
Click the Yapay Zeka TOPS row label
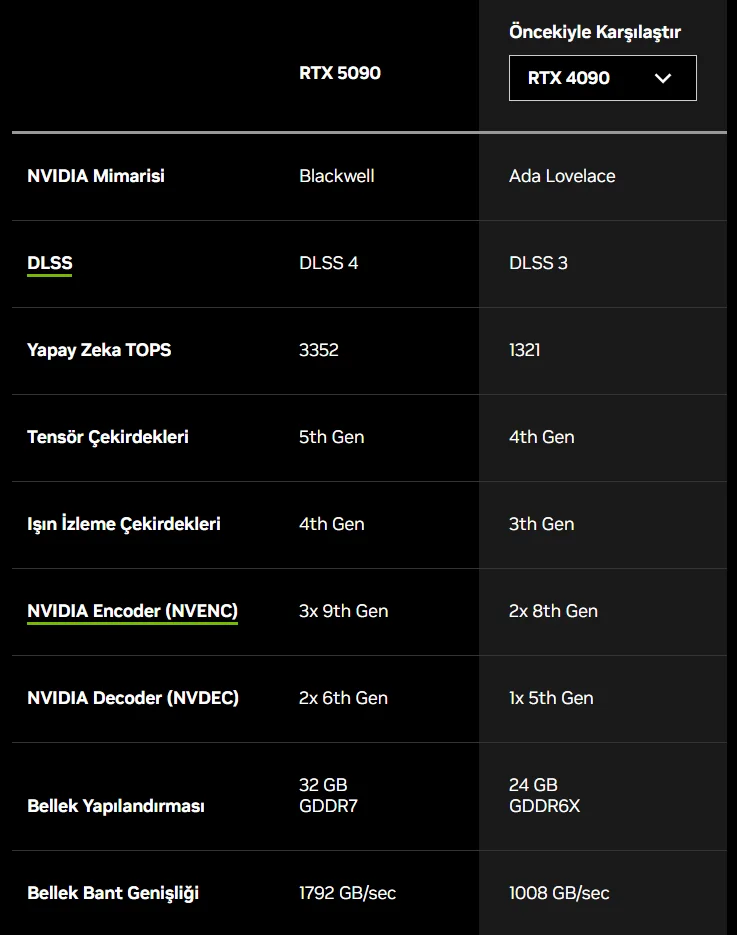tap(99, 350)
